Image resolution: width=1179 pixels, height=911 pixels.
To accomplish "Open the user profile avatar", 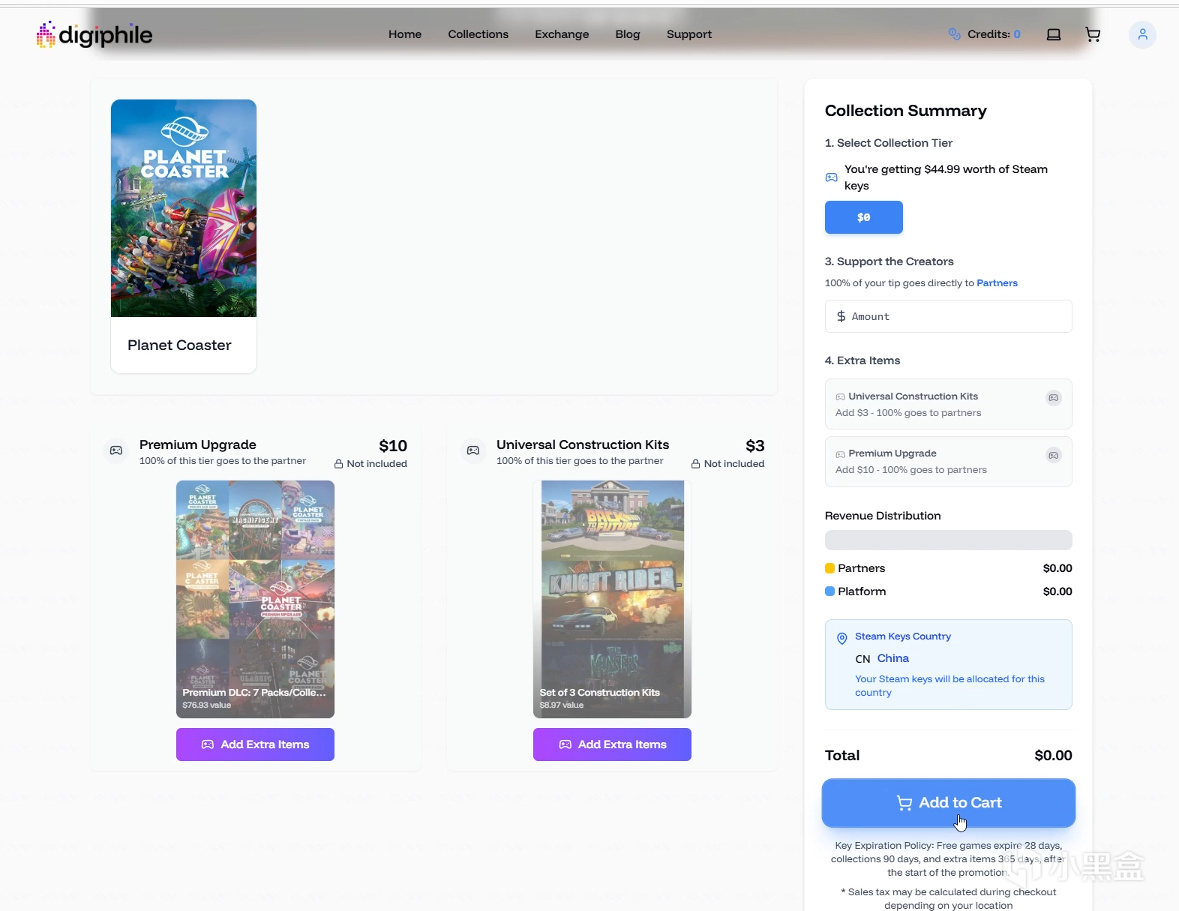I will (1142, 35).
